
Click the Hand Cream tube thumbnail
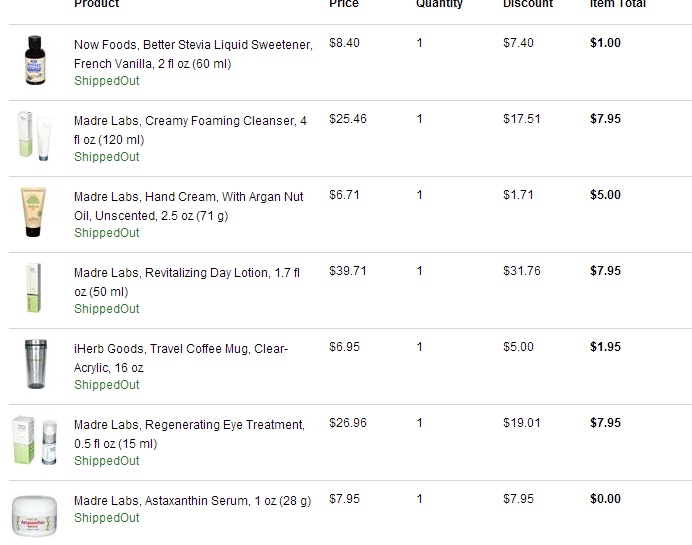click(x=36, y=213)
